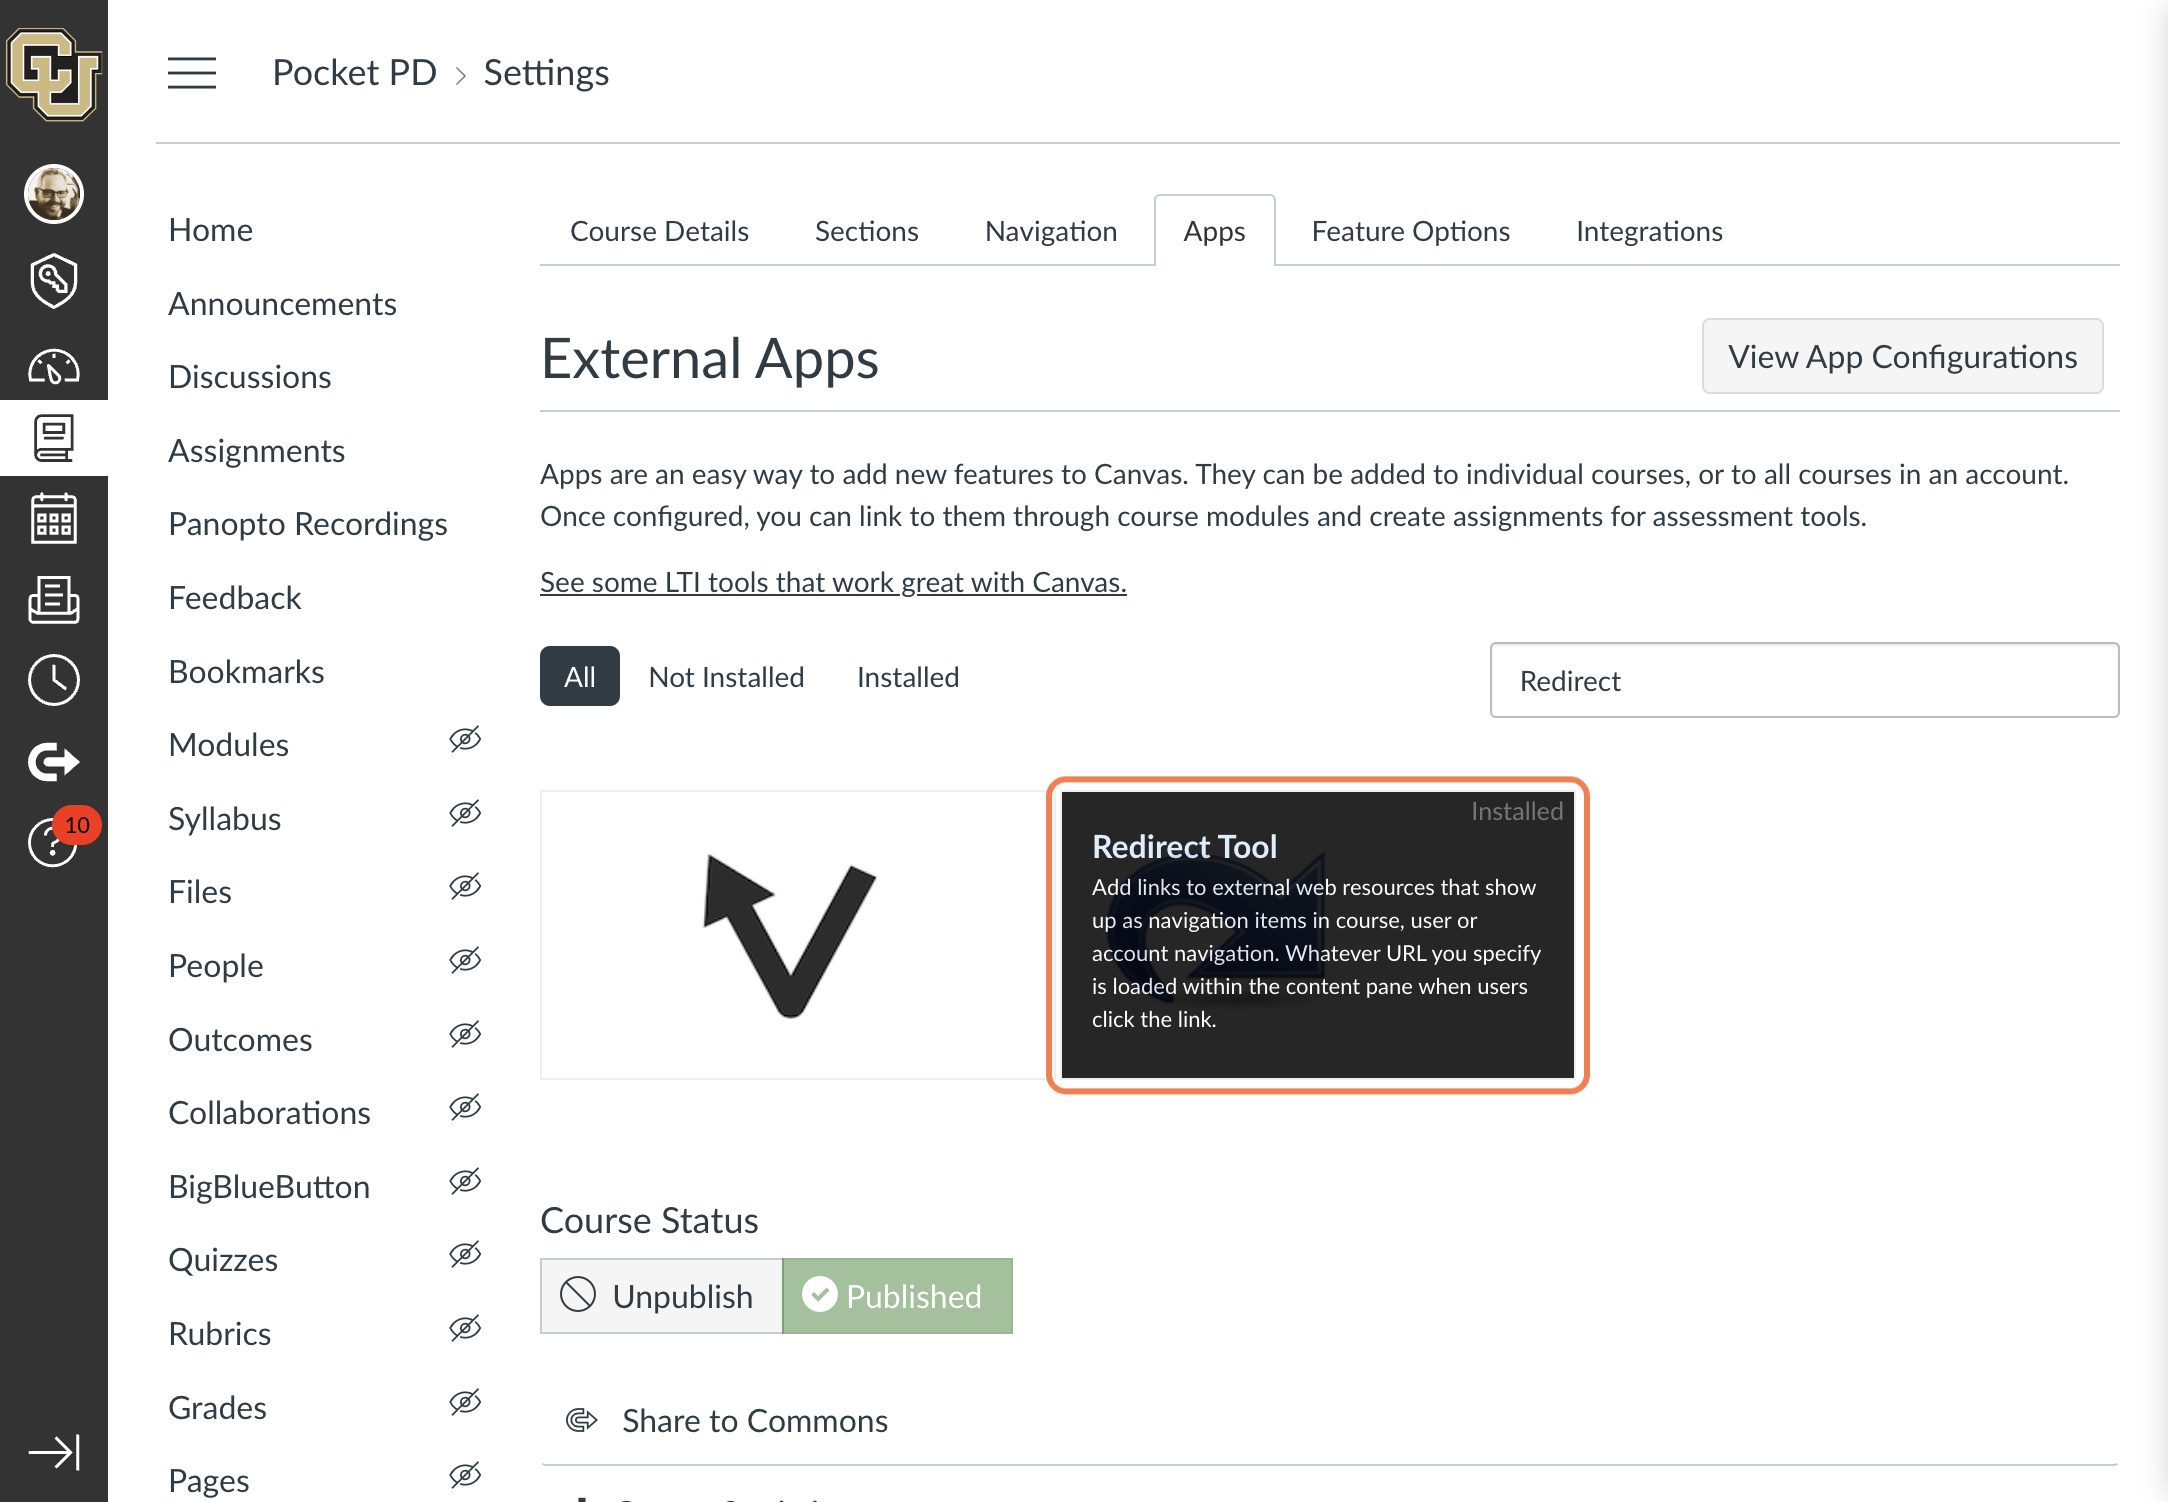Open the Redirect Tool app card
2168x1502 pixels.
pos(1317,935)
